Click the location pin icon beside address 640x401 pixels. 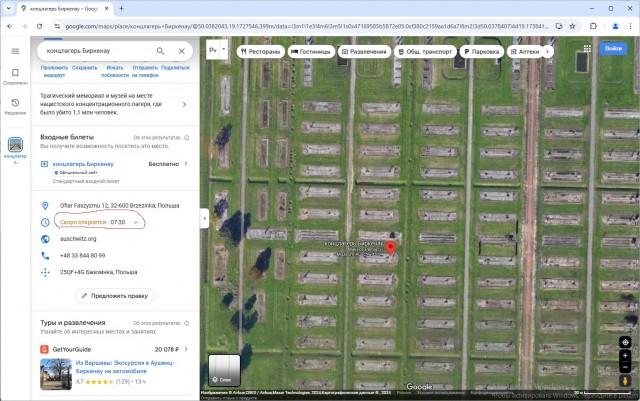pyautogui.click(x=45, y=206)
